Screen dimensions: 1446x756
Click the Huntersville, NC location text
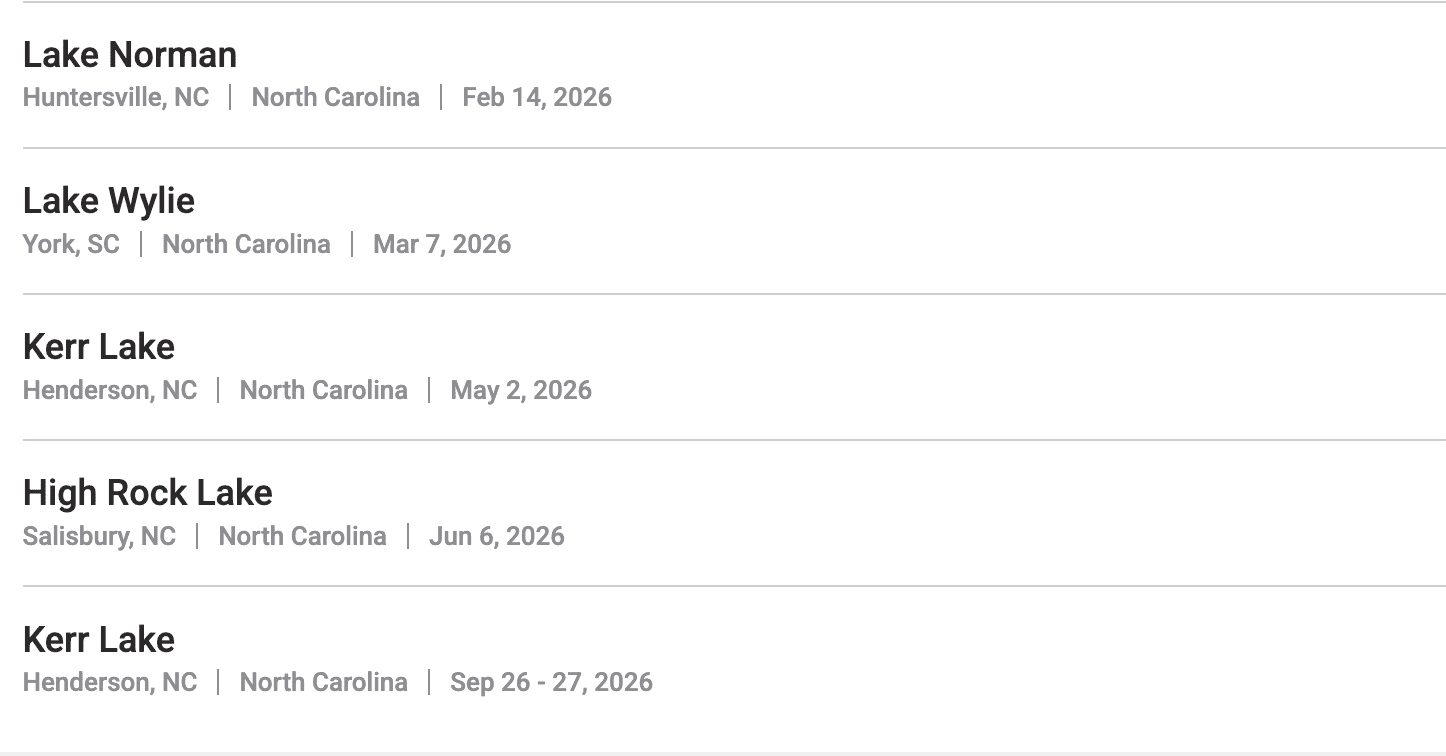coord(116,97)
